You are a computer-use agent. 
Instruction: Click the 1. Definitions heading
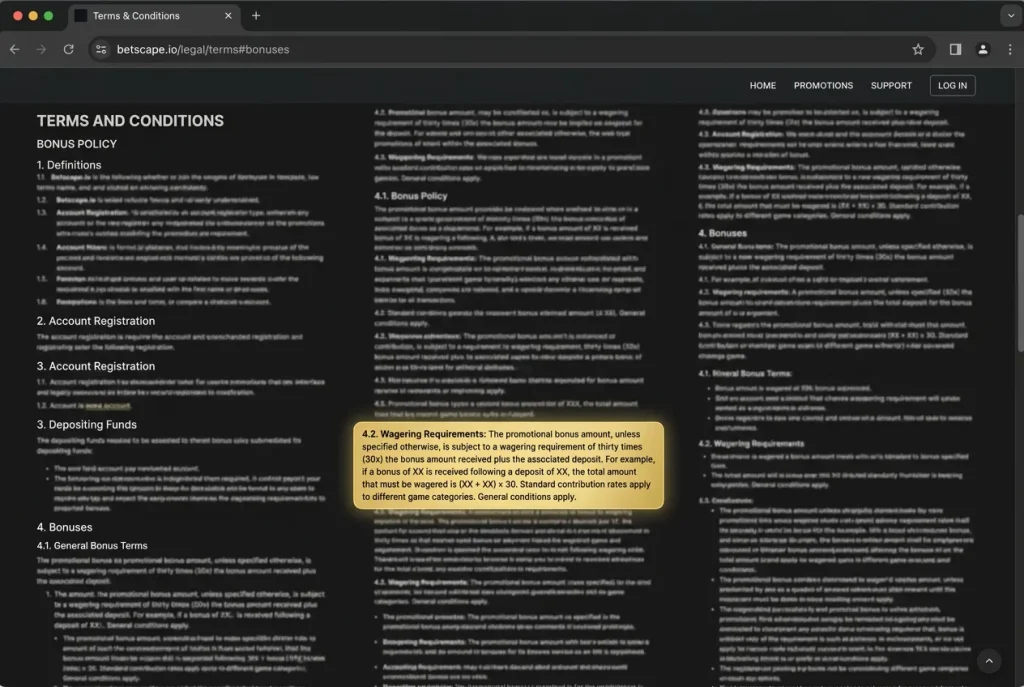(69, 165)
